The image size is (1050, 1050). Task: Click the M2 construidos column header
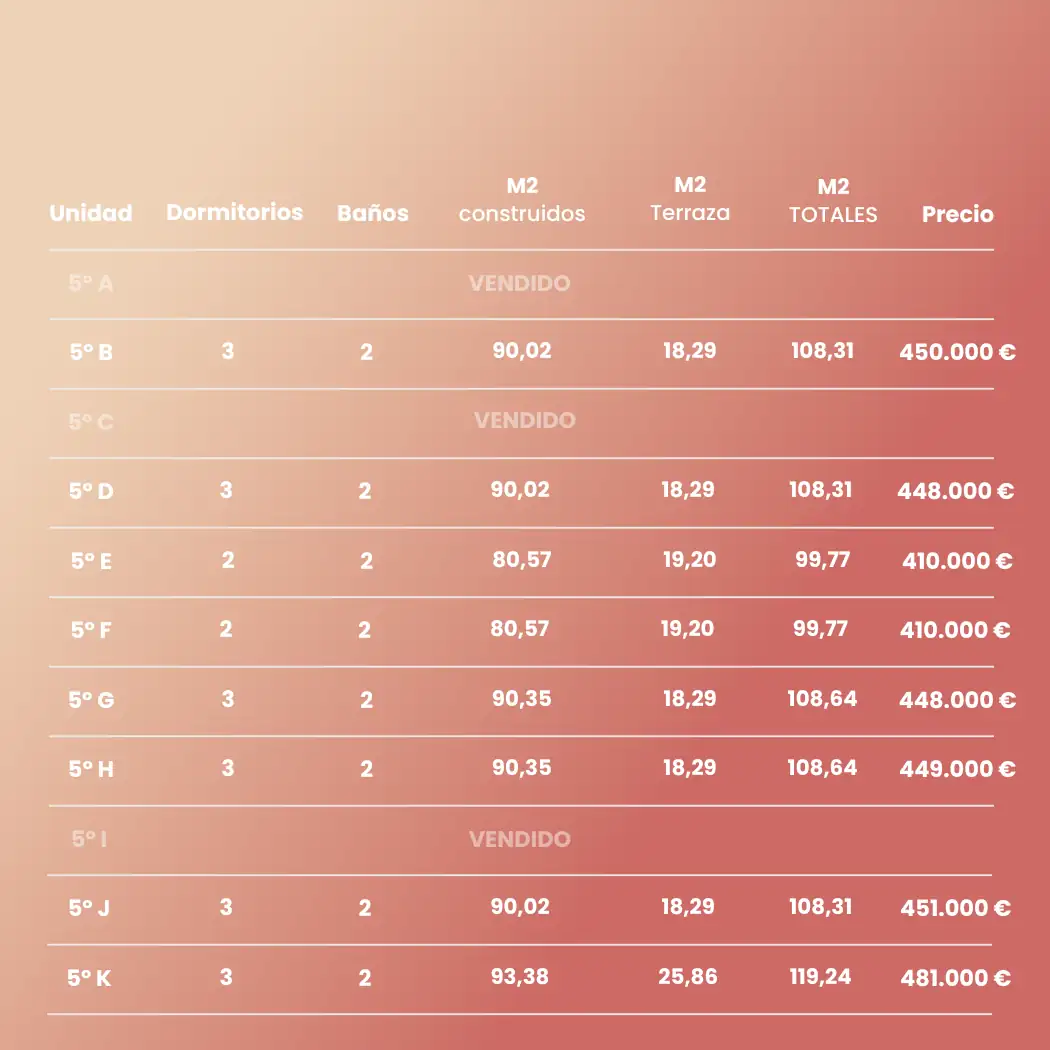coord(522,200)
